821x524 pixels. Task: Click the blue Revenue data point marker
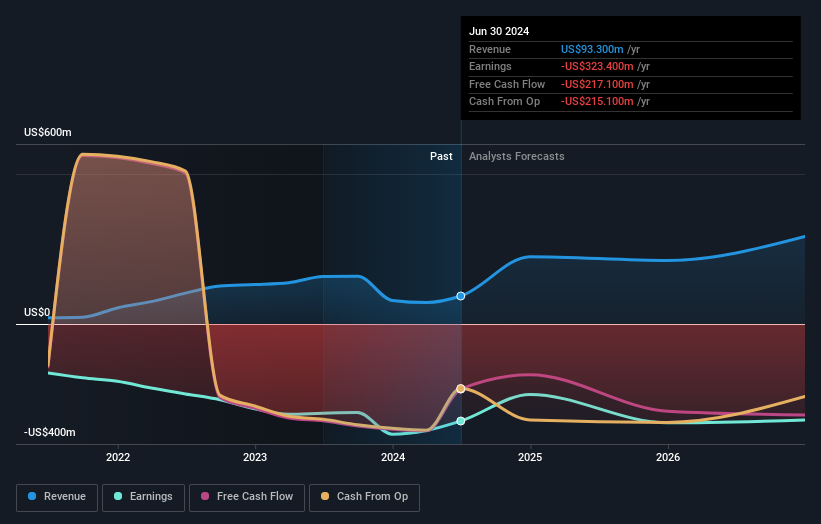coord(461,296)
